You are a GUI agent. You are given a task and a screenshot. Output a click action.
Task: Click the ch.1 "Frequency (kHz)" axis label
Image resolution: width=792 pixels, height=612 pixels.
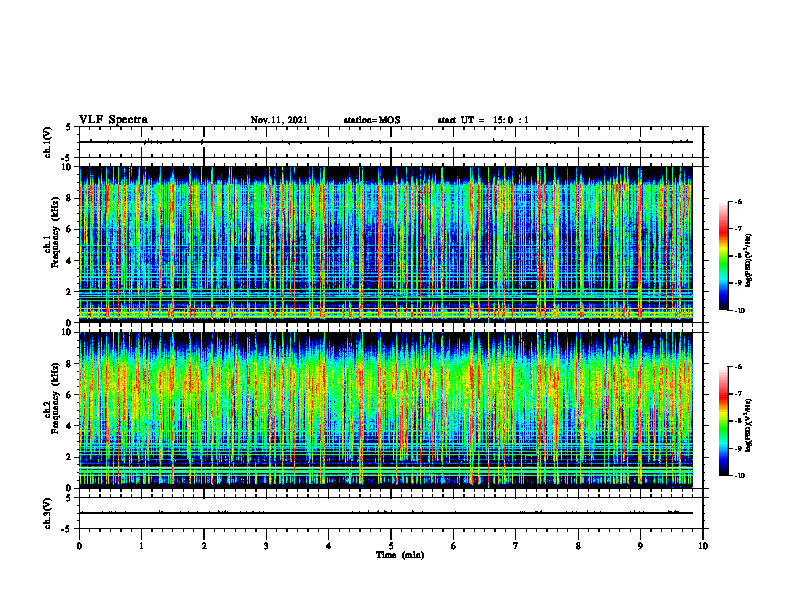tap(55, 233)
